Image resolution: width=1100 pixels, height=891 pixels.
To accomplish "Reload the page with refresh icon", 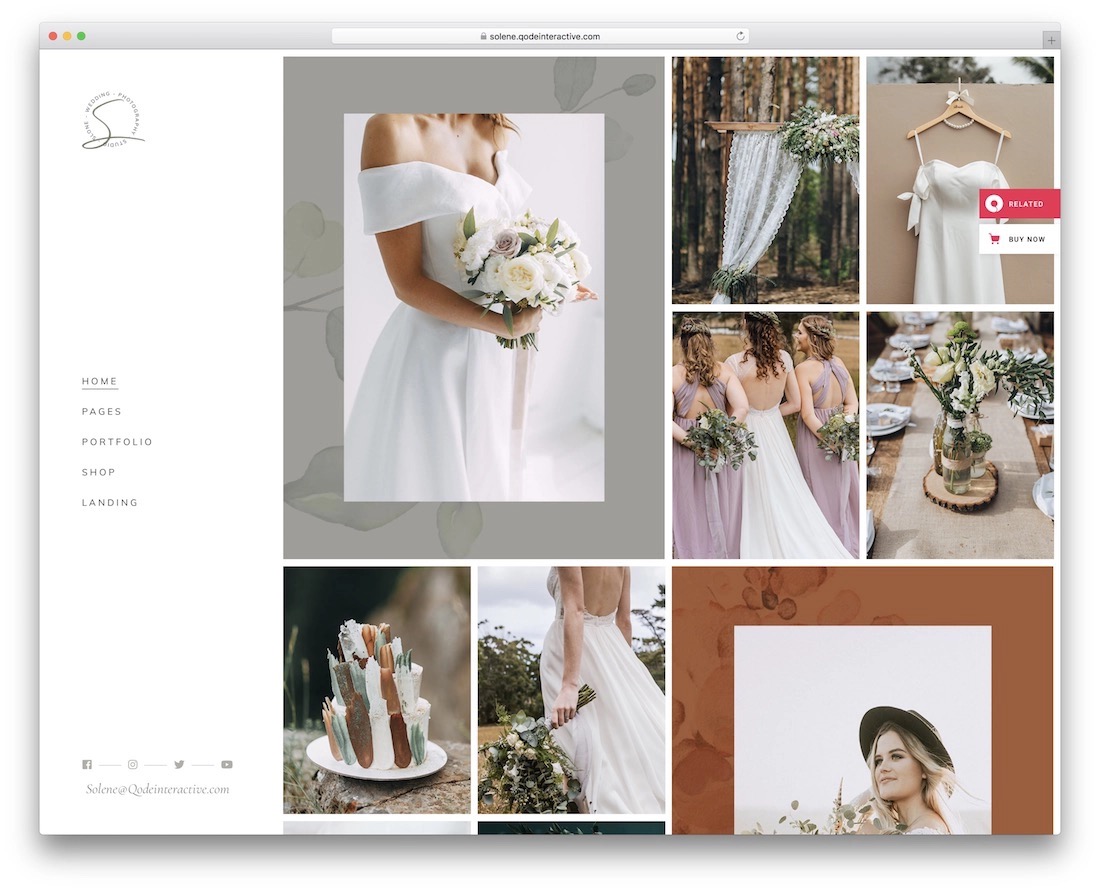I will [740, 36].
